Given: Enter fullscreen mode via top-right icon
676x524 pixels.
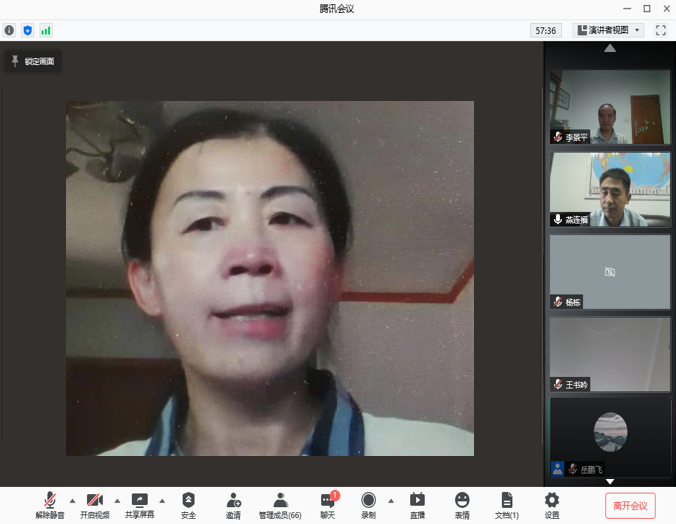Looking at the screenshot, I should (x=661, y=30).
